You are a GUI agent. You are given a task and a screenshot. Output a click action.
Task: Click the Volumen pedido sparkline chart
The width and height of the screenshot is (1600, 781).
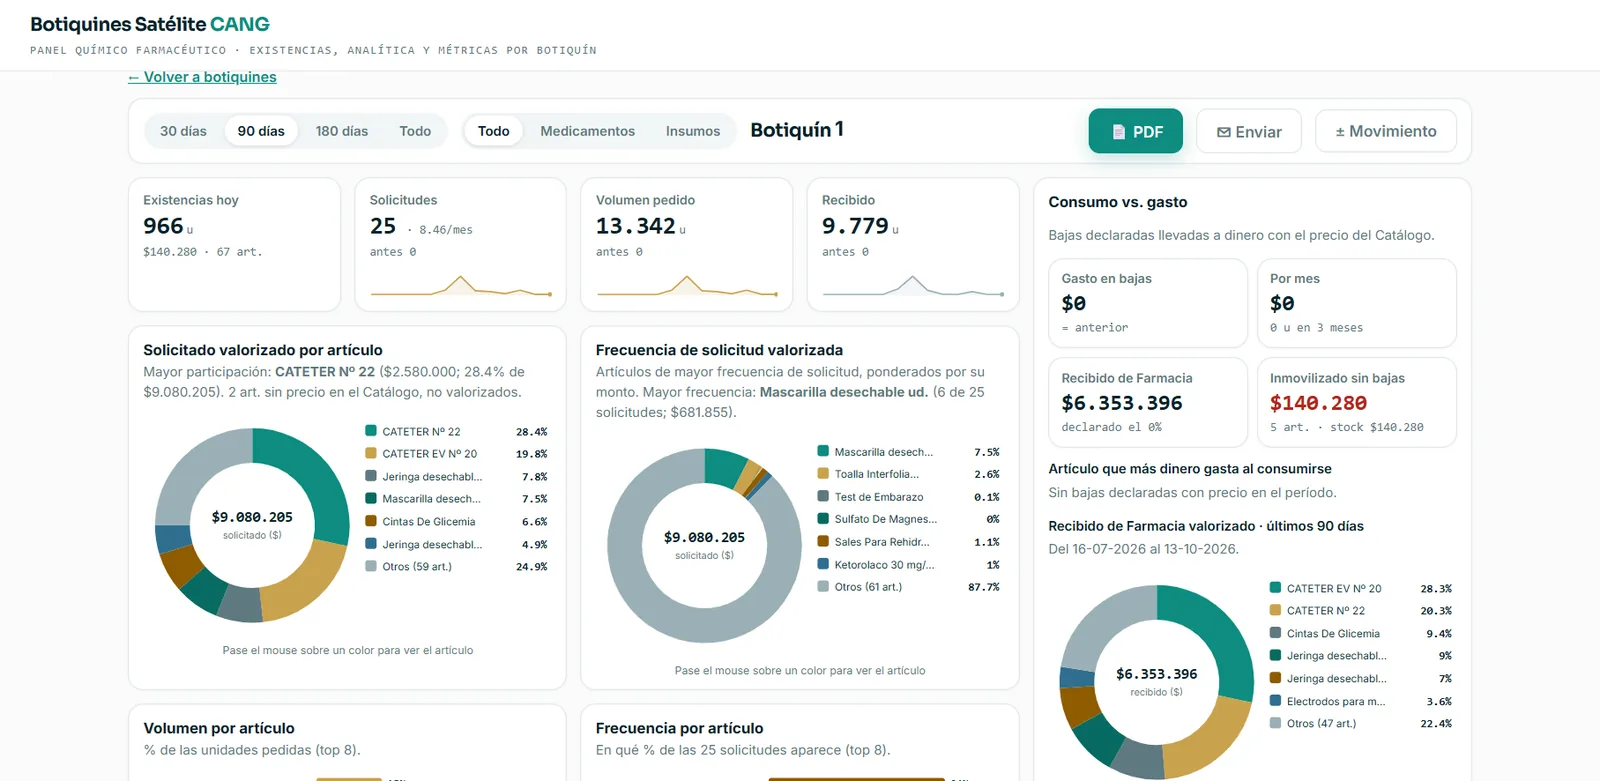click(687, 285)
